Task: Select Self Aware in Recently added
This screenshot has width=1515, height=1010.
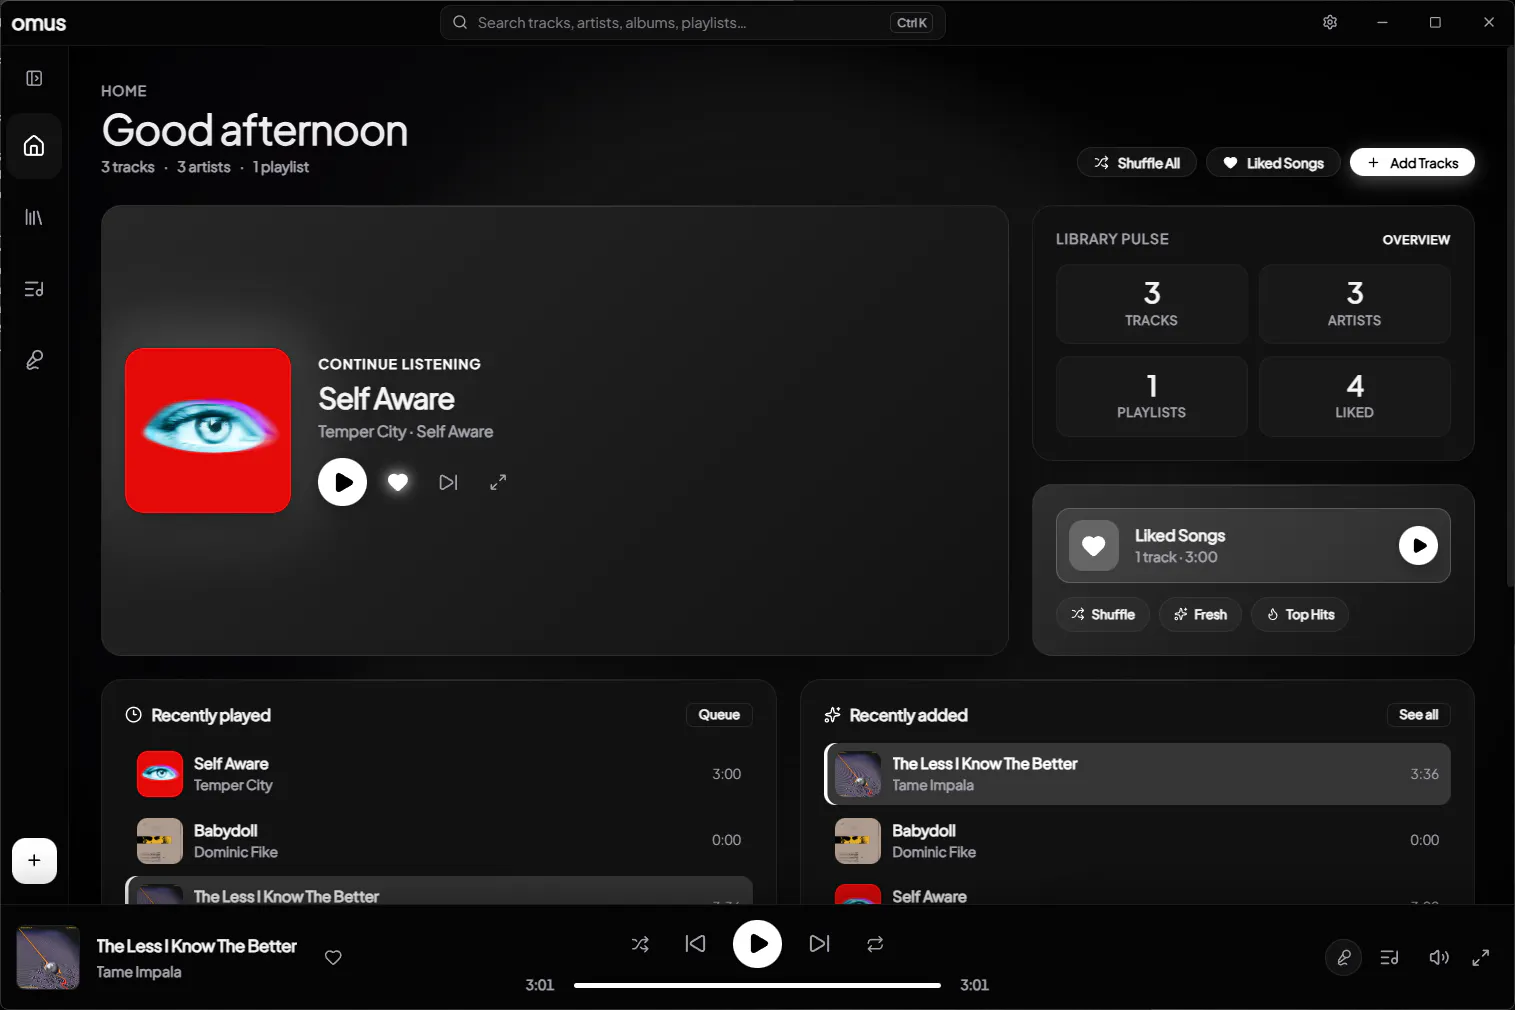Action: [x=1137, y=891]
